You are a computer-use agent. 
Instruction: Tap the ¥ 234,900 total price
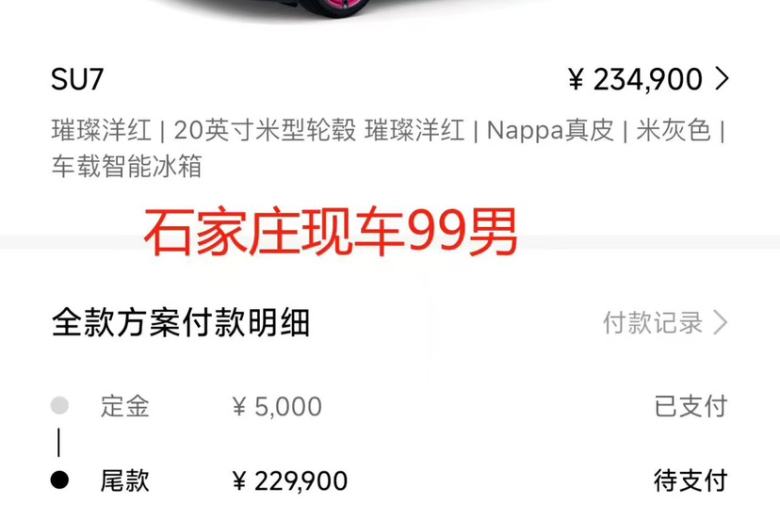pos(635,80)
